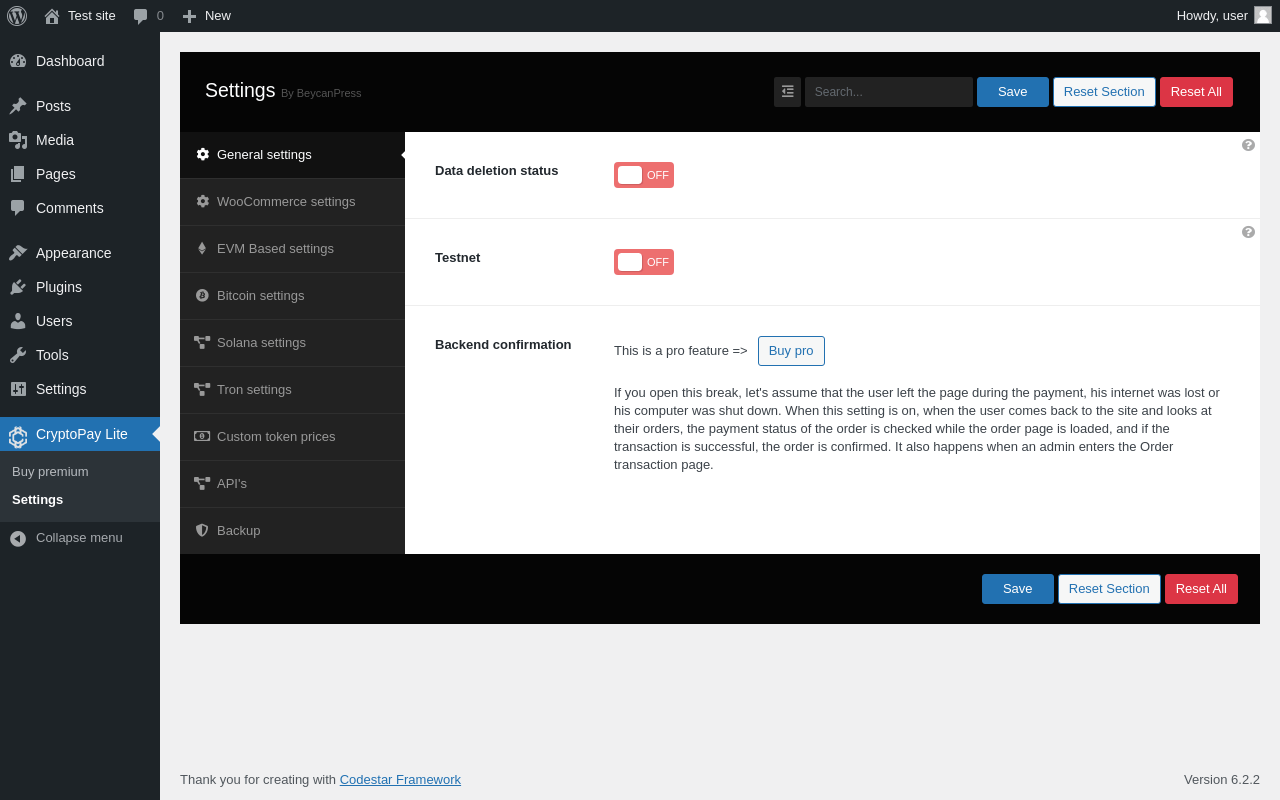The width and height of the screenshot is (1280, 800).
Task: Toggle Data deletion status switch
Action: point(644,175)
